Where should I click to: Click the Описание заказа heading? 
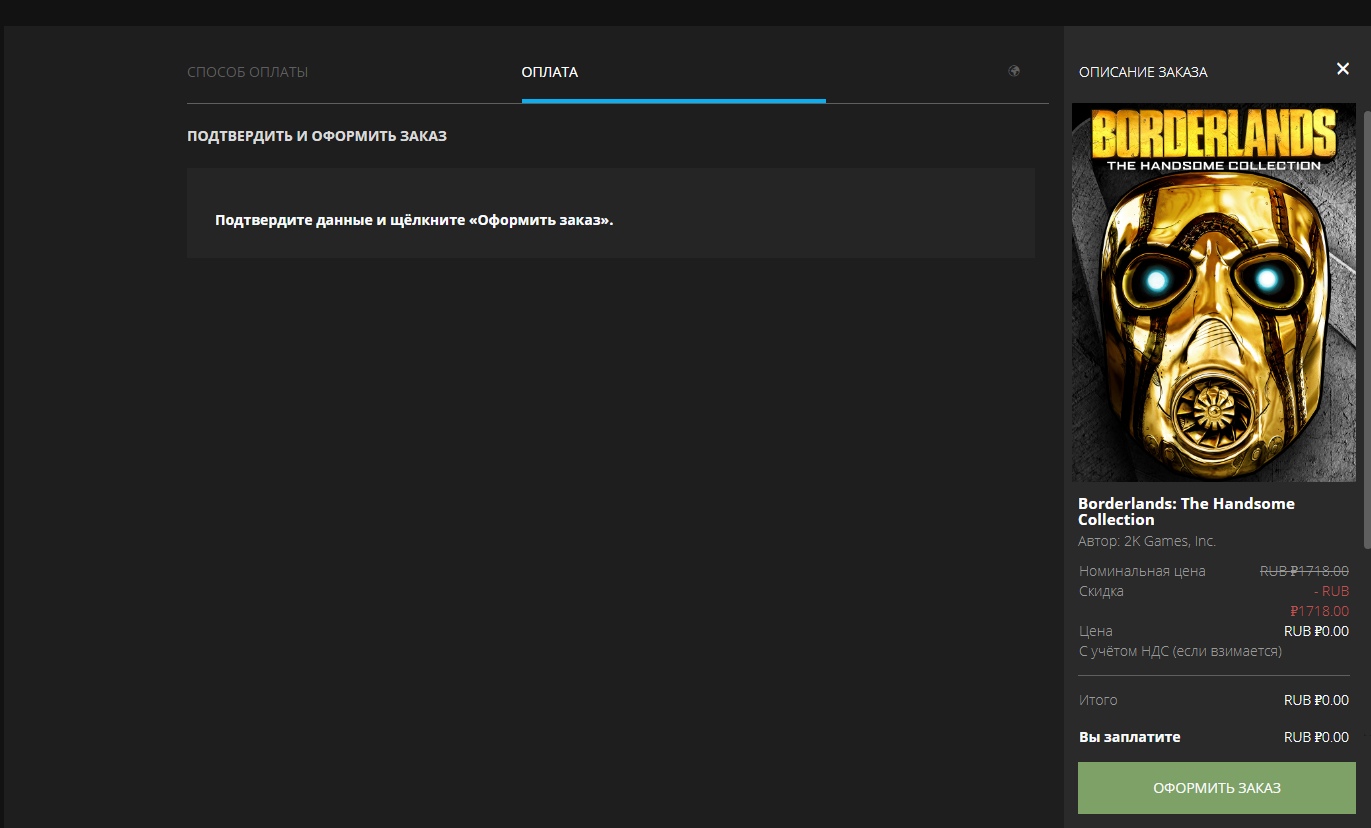1143,72
